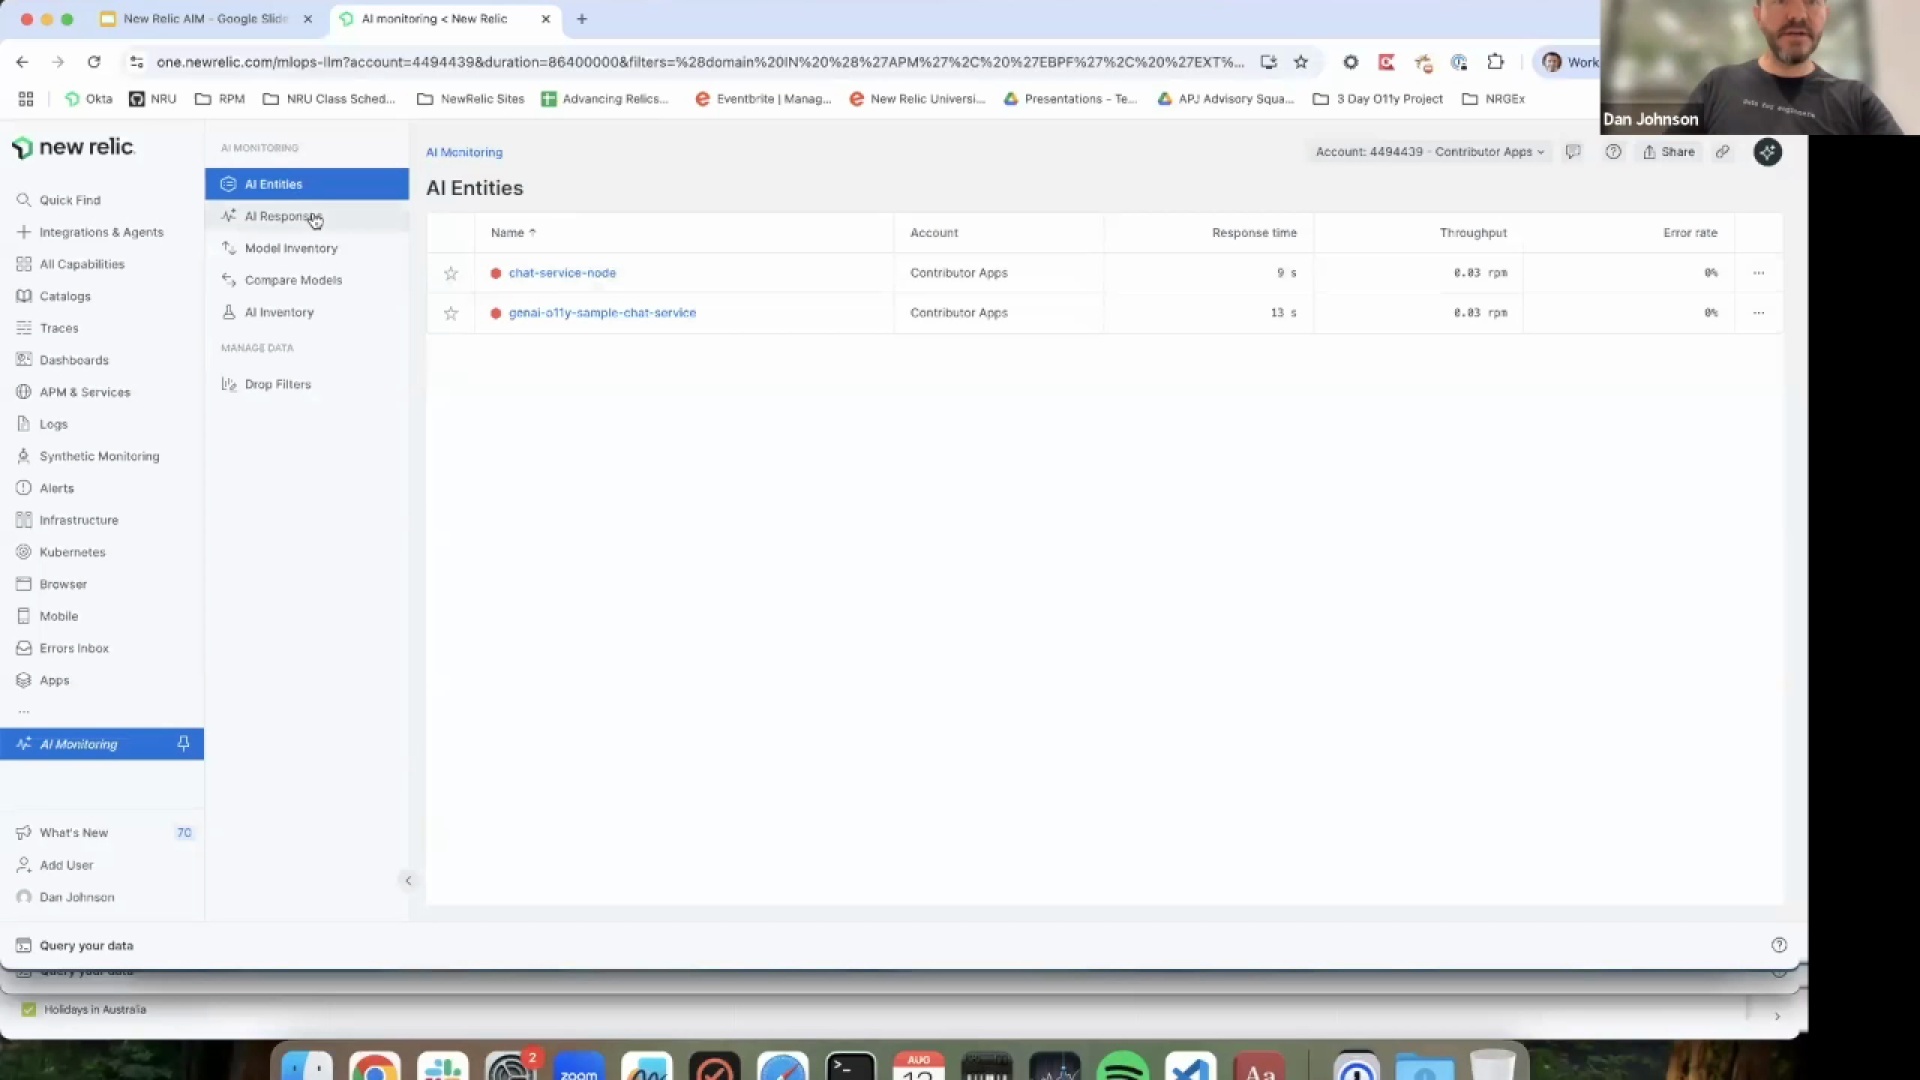Unpin AI Monitoring with the pin icon
Image resolution: width=1920 pixels, height=1080 pixels.
tap(183, 744)
